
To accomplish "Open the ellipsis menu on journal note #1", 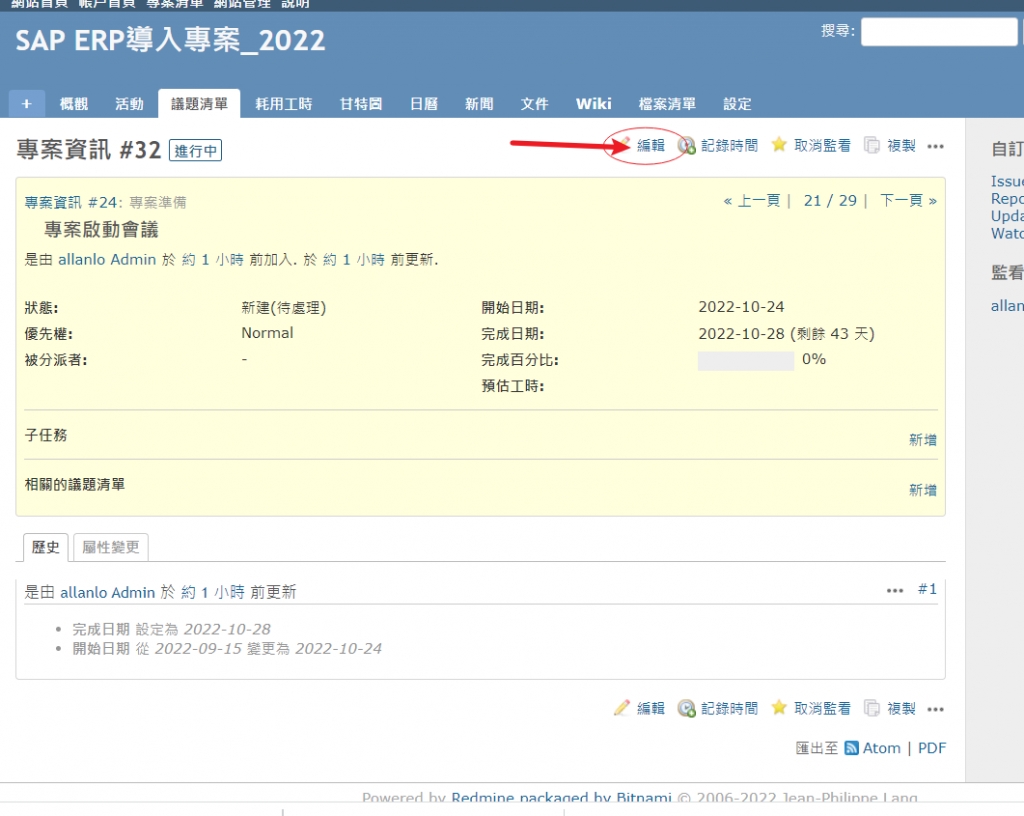I will 895,590.
